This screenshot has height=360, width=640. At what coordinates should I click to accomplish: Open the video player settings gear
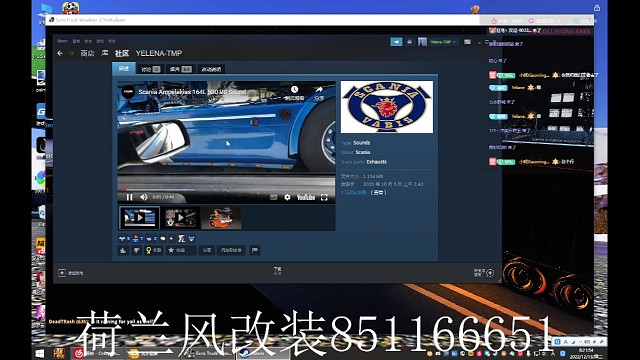pos(287,197)
